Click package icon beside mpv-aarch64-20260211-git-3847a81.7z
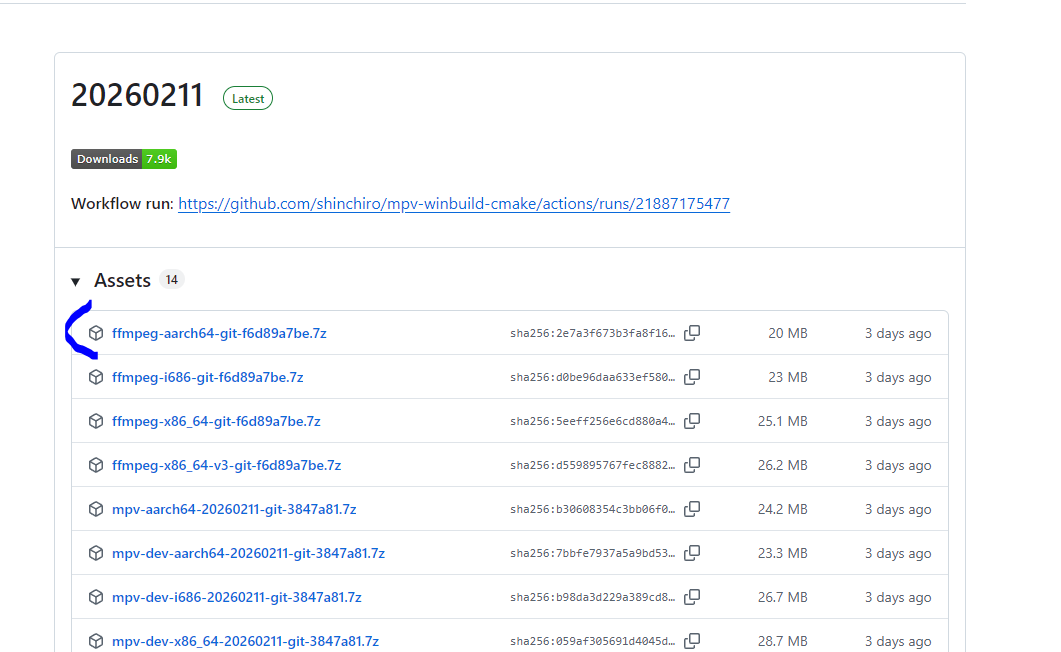 (x=96, y=509)
